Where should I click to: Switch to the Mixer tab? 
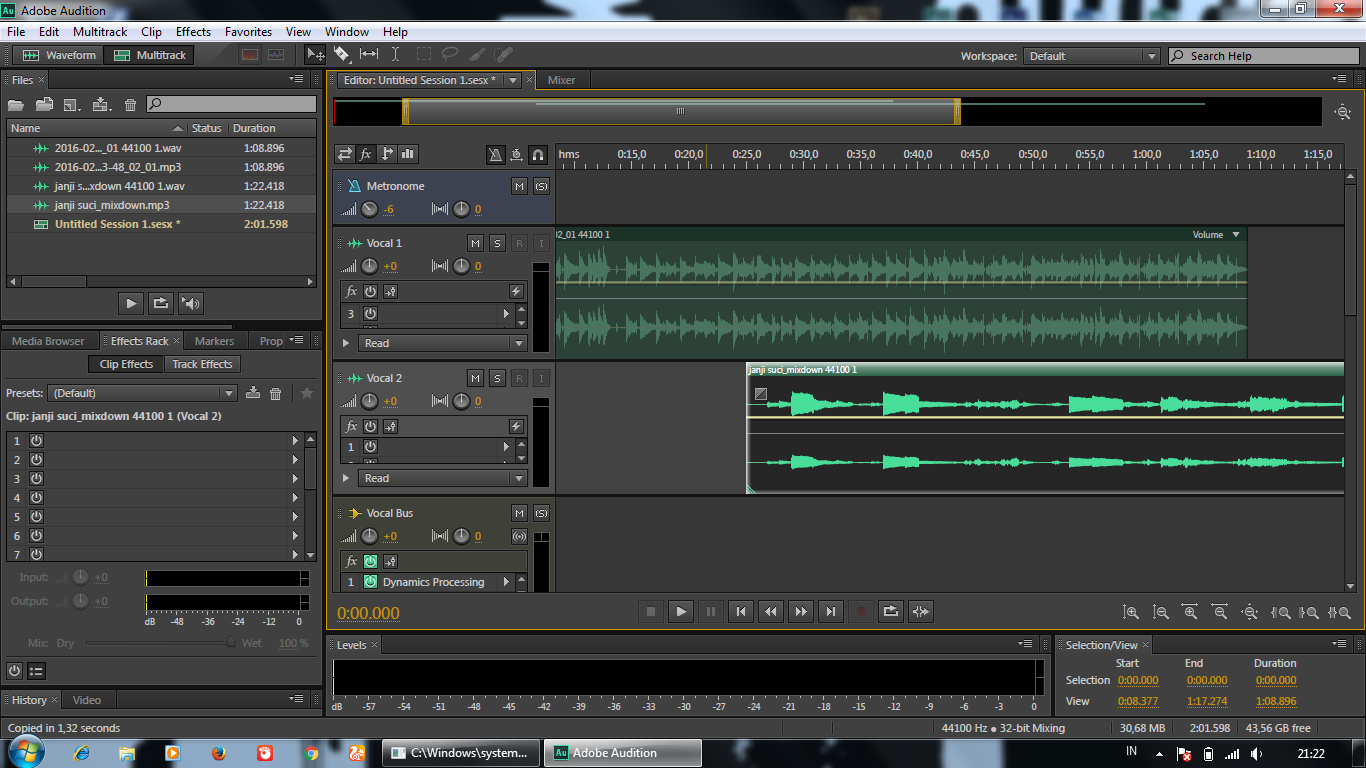(561, 80)
